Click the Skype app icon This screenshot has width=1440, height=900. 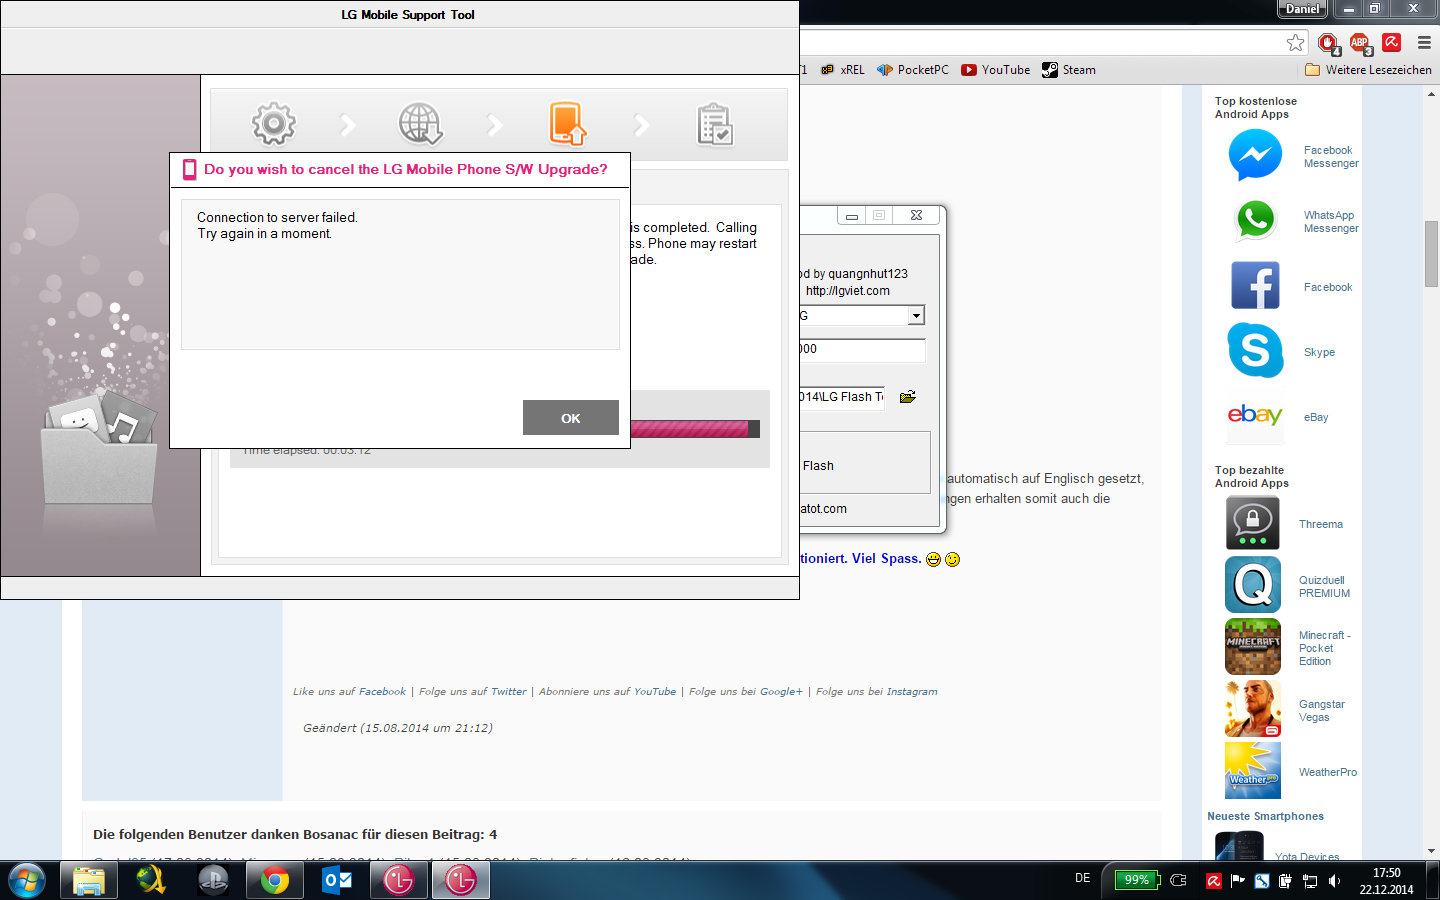tap(1255, 351)
